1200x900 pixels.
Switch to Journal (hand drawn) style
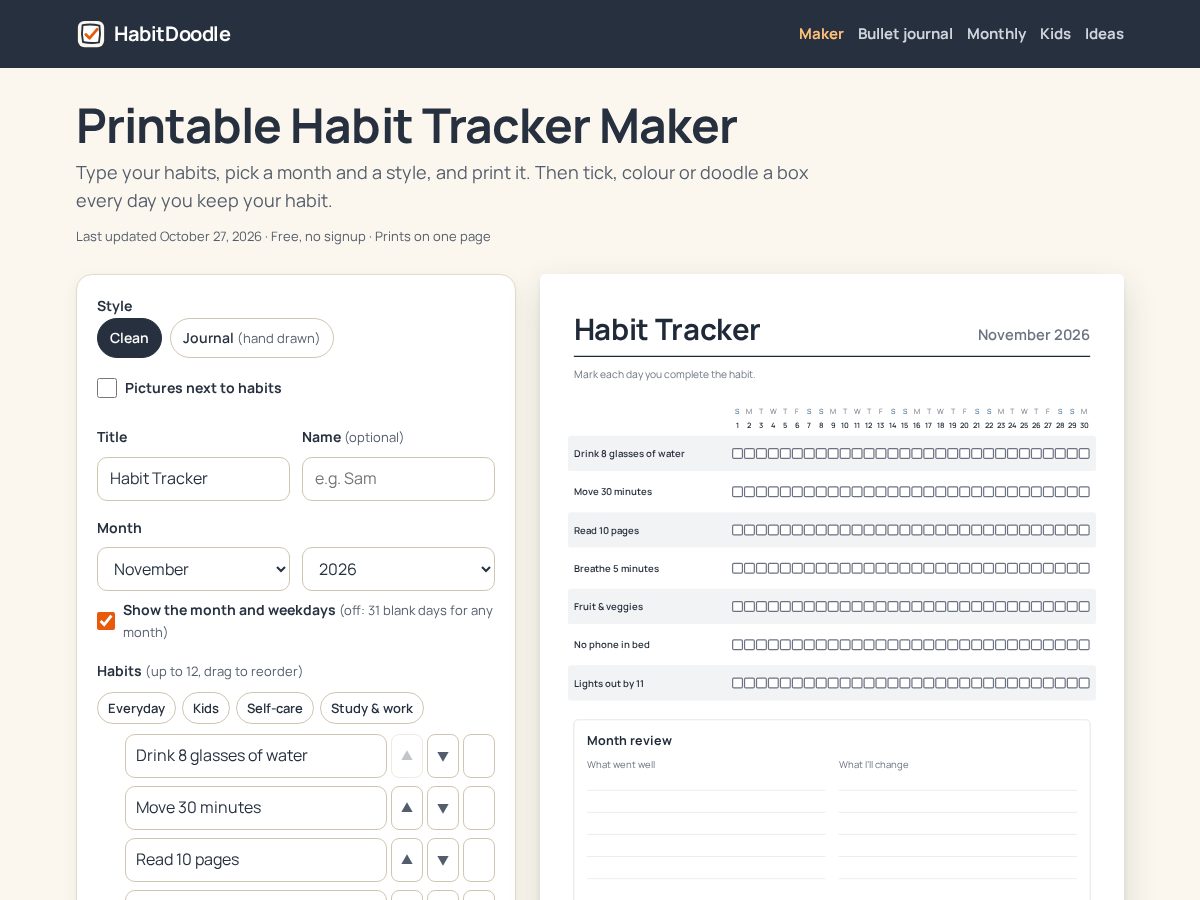click(252, 338)
